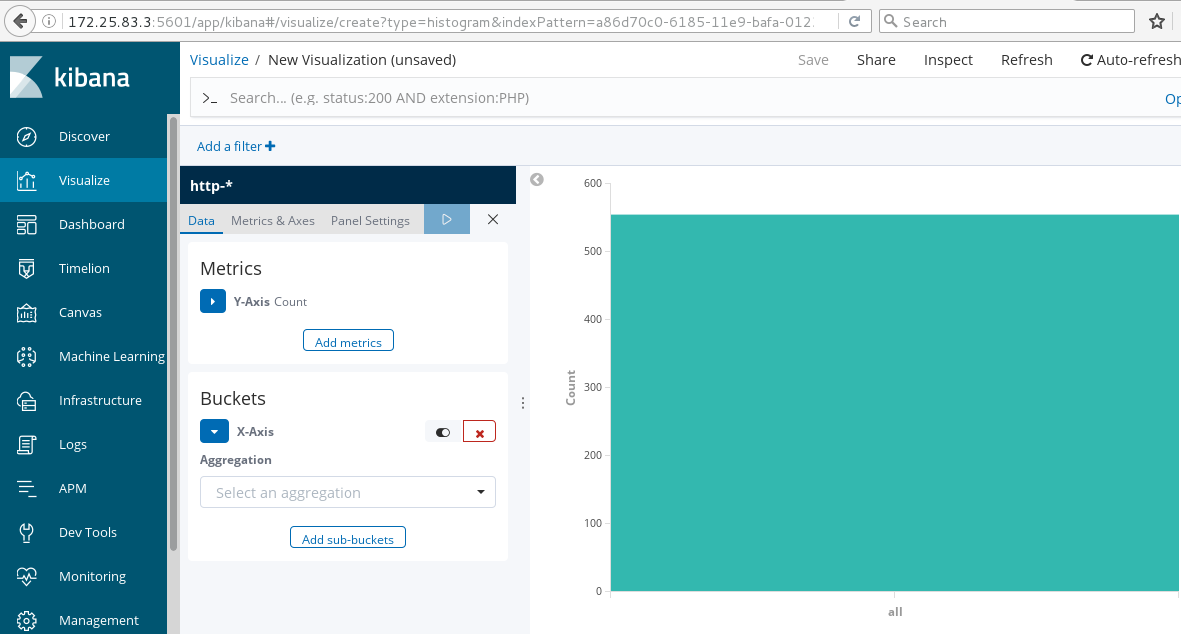The height and width of the screenshot is (634, 1181).
Task: Open the Select an aggregation dropdown
Action: coord(348,492)
